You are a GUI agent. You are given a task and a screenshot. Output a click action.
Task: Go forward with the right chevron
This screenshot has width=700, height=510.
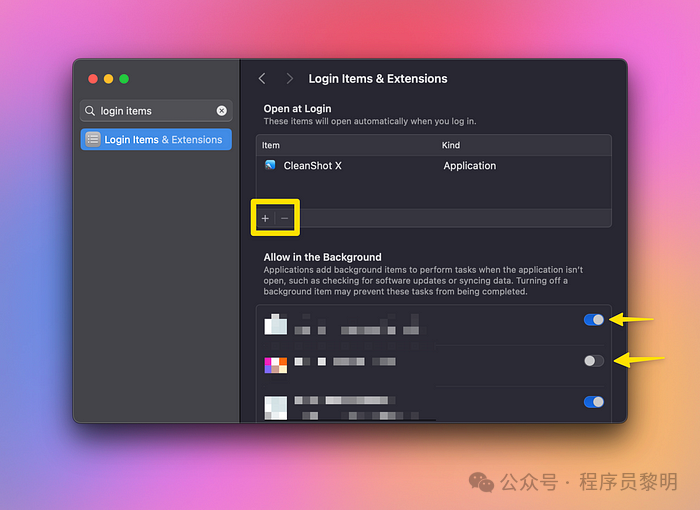click(289, 79)
